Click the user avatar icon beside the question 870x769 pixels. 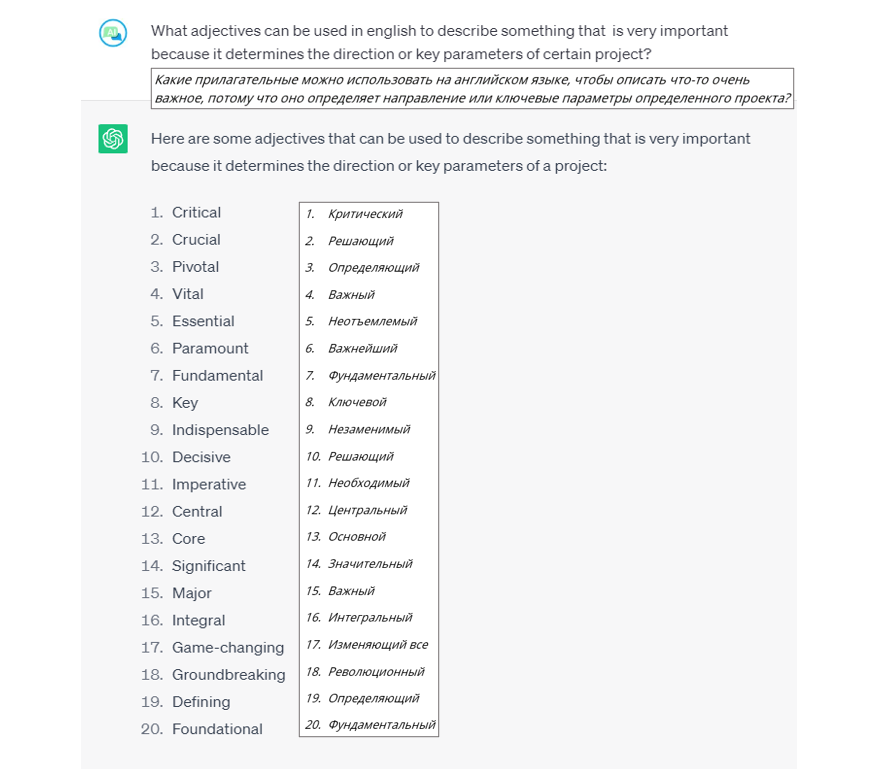(x=113, y=33)
